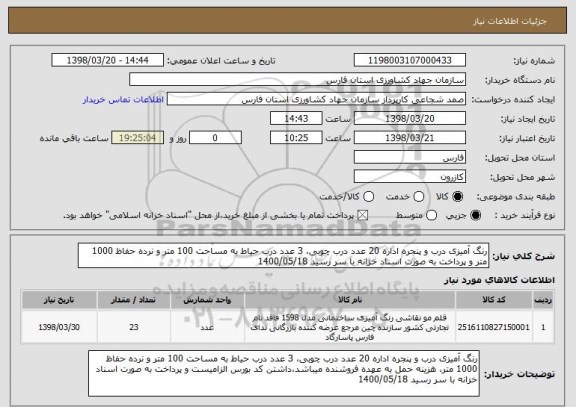Select the کالا radio button
This screenshot has width=576, height=407.
[458, 197]
